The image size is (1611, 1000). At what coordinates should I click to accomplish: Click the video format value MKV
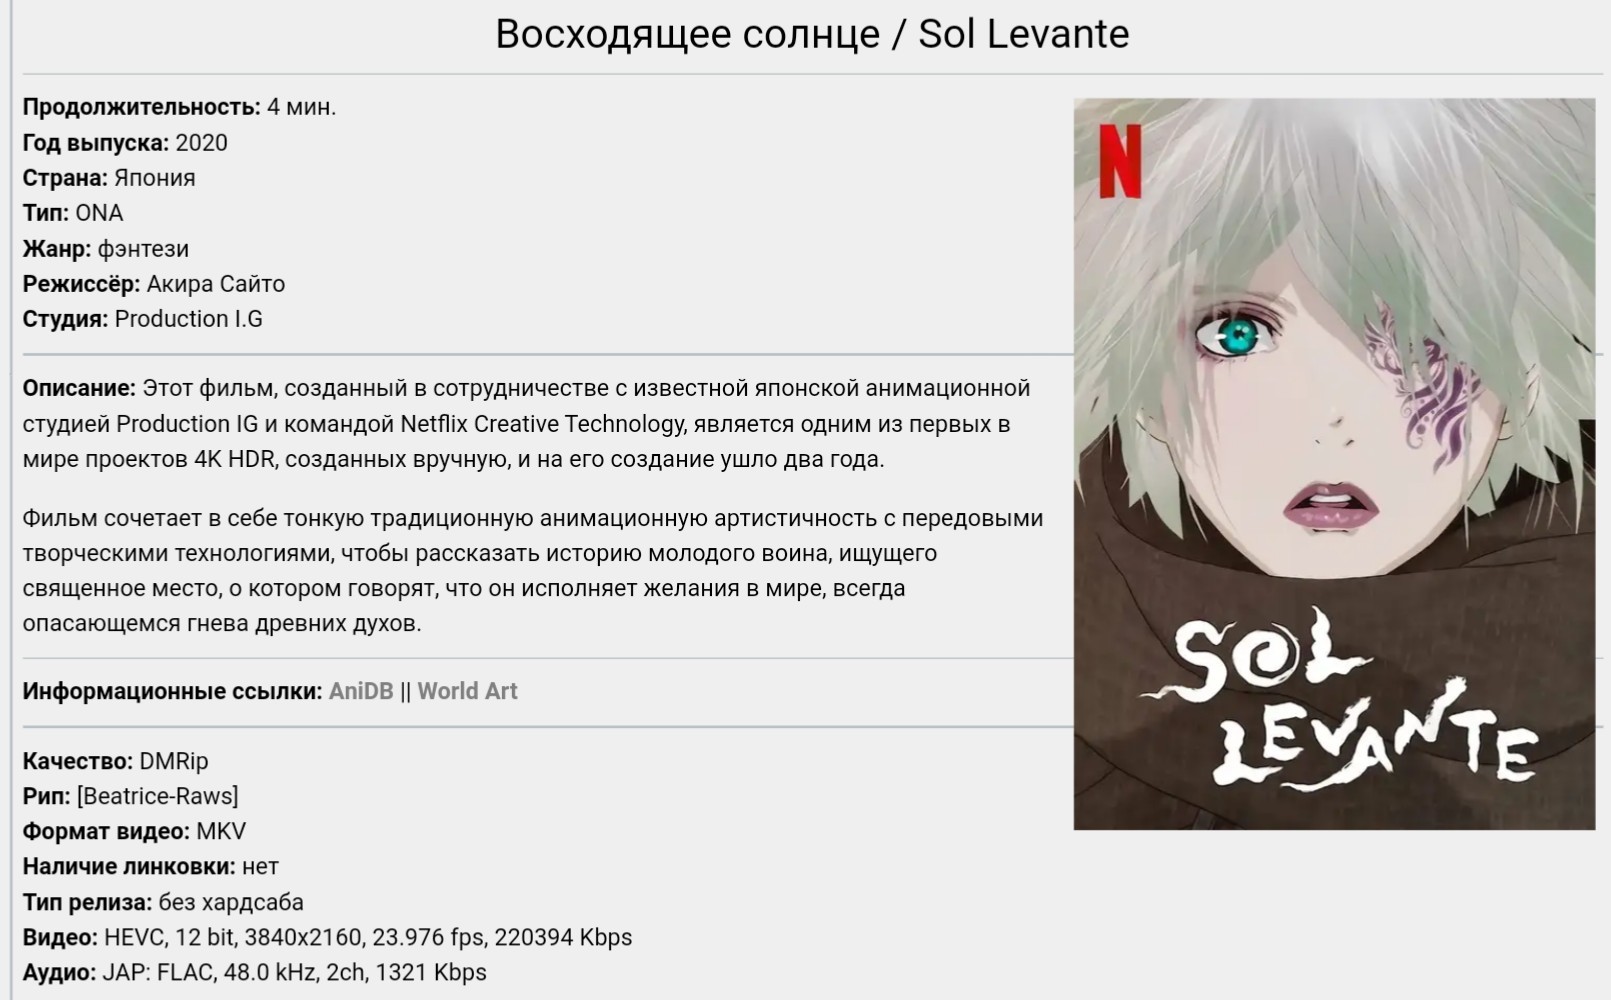tap(220, 831)
